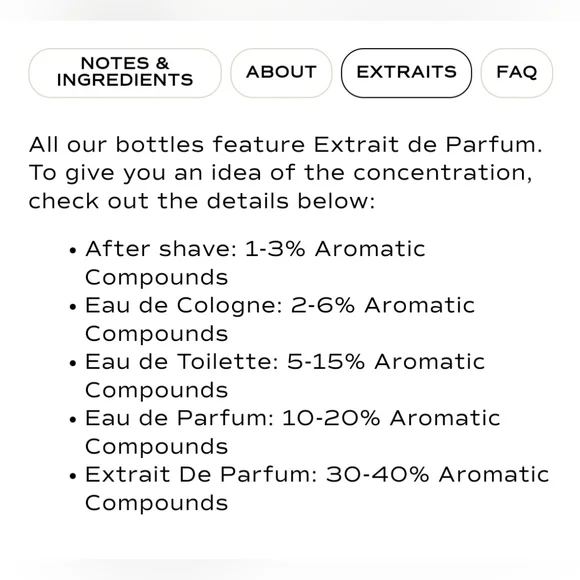The image size is (580, 580).
Task: Click the Eau de Parfum 10-20% list item
Action: coord(293,432)
